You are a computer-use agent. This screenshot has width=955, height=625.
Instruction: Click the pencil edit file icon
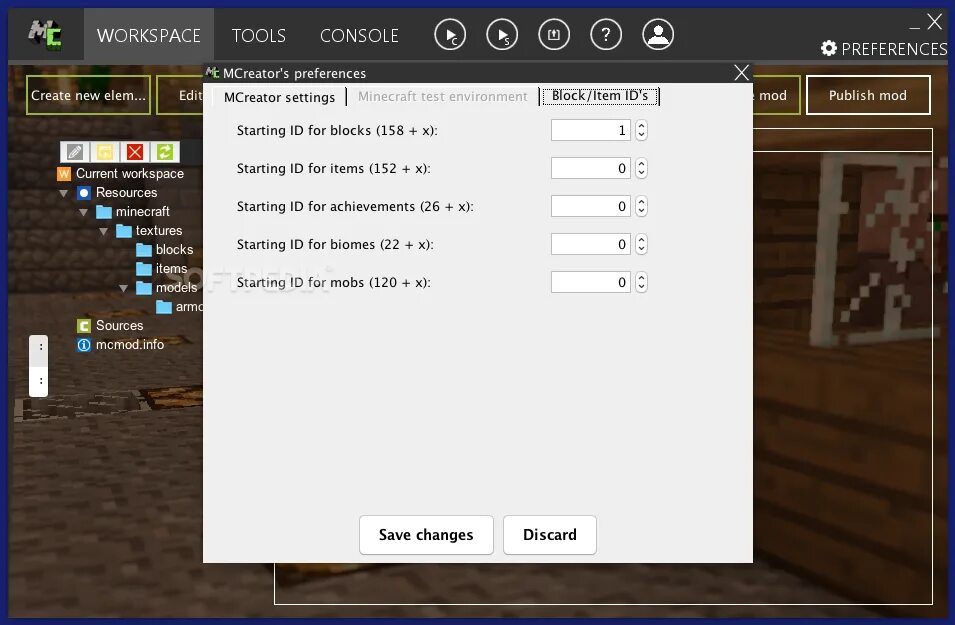pos(75,152)
